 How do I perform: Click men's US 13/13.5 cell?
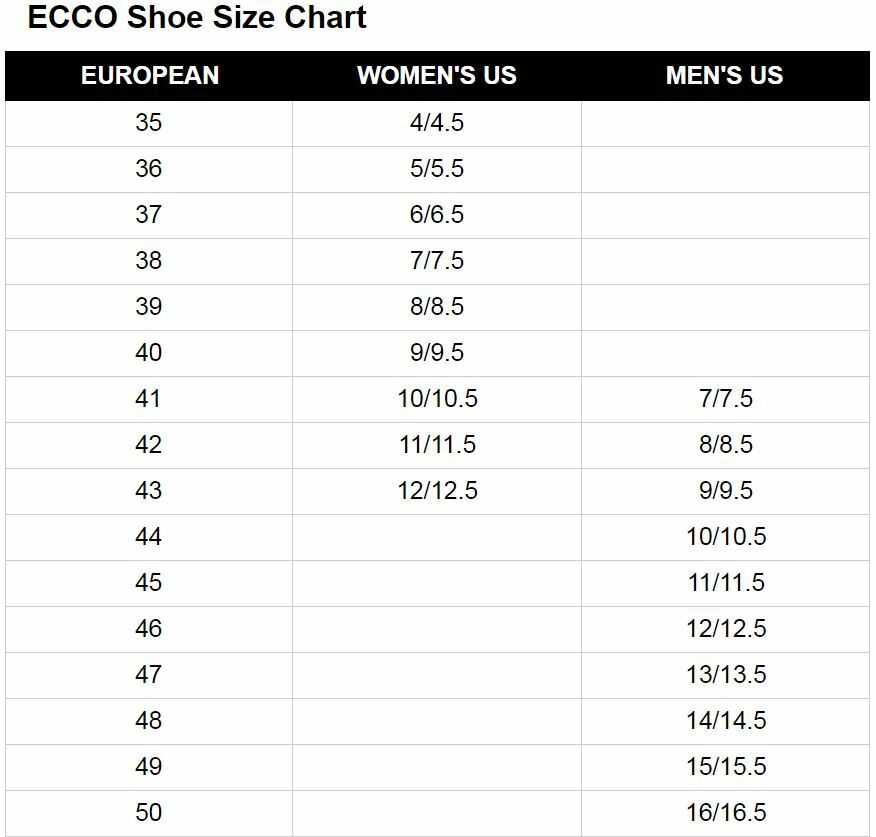pos(726,675)
